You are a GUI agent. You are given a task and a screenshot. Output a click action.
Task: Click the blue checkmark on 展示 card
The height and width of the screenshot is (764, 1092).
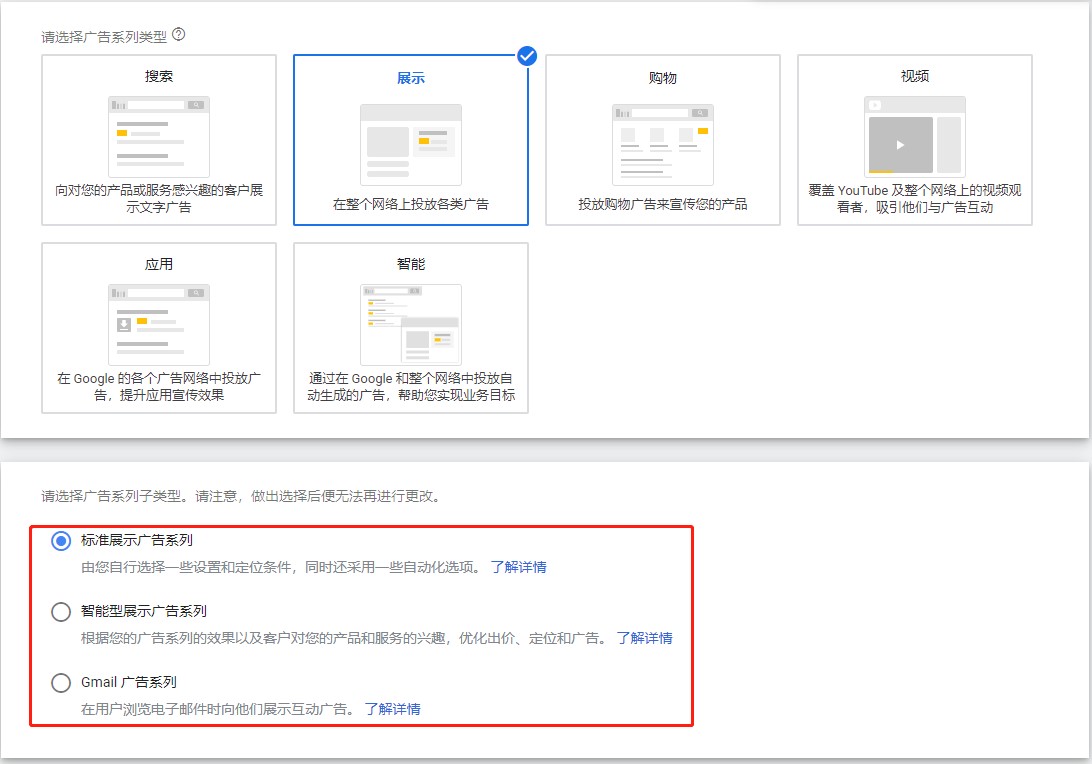pyautogui.click(x=527, y=57)
